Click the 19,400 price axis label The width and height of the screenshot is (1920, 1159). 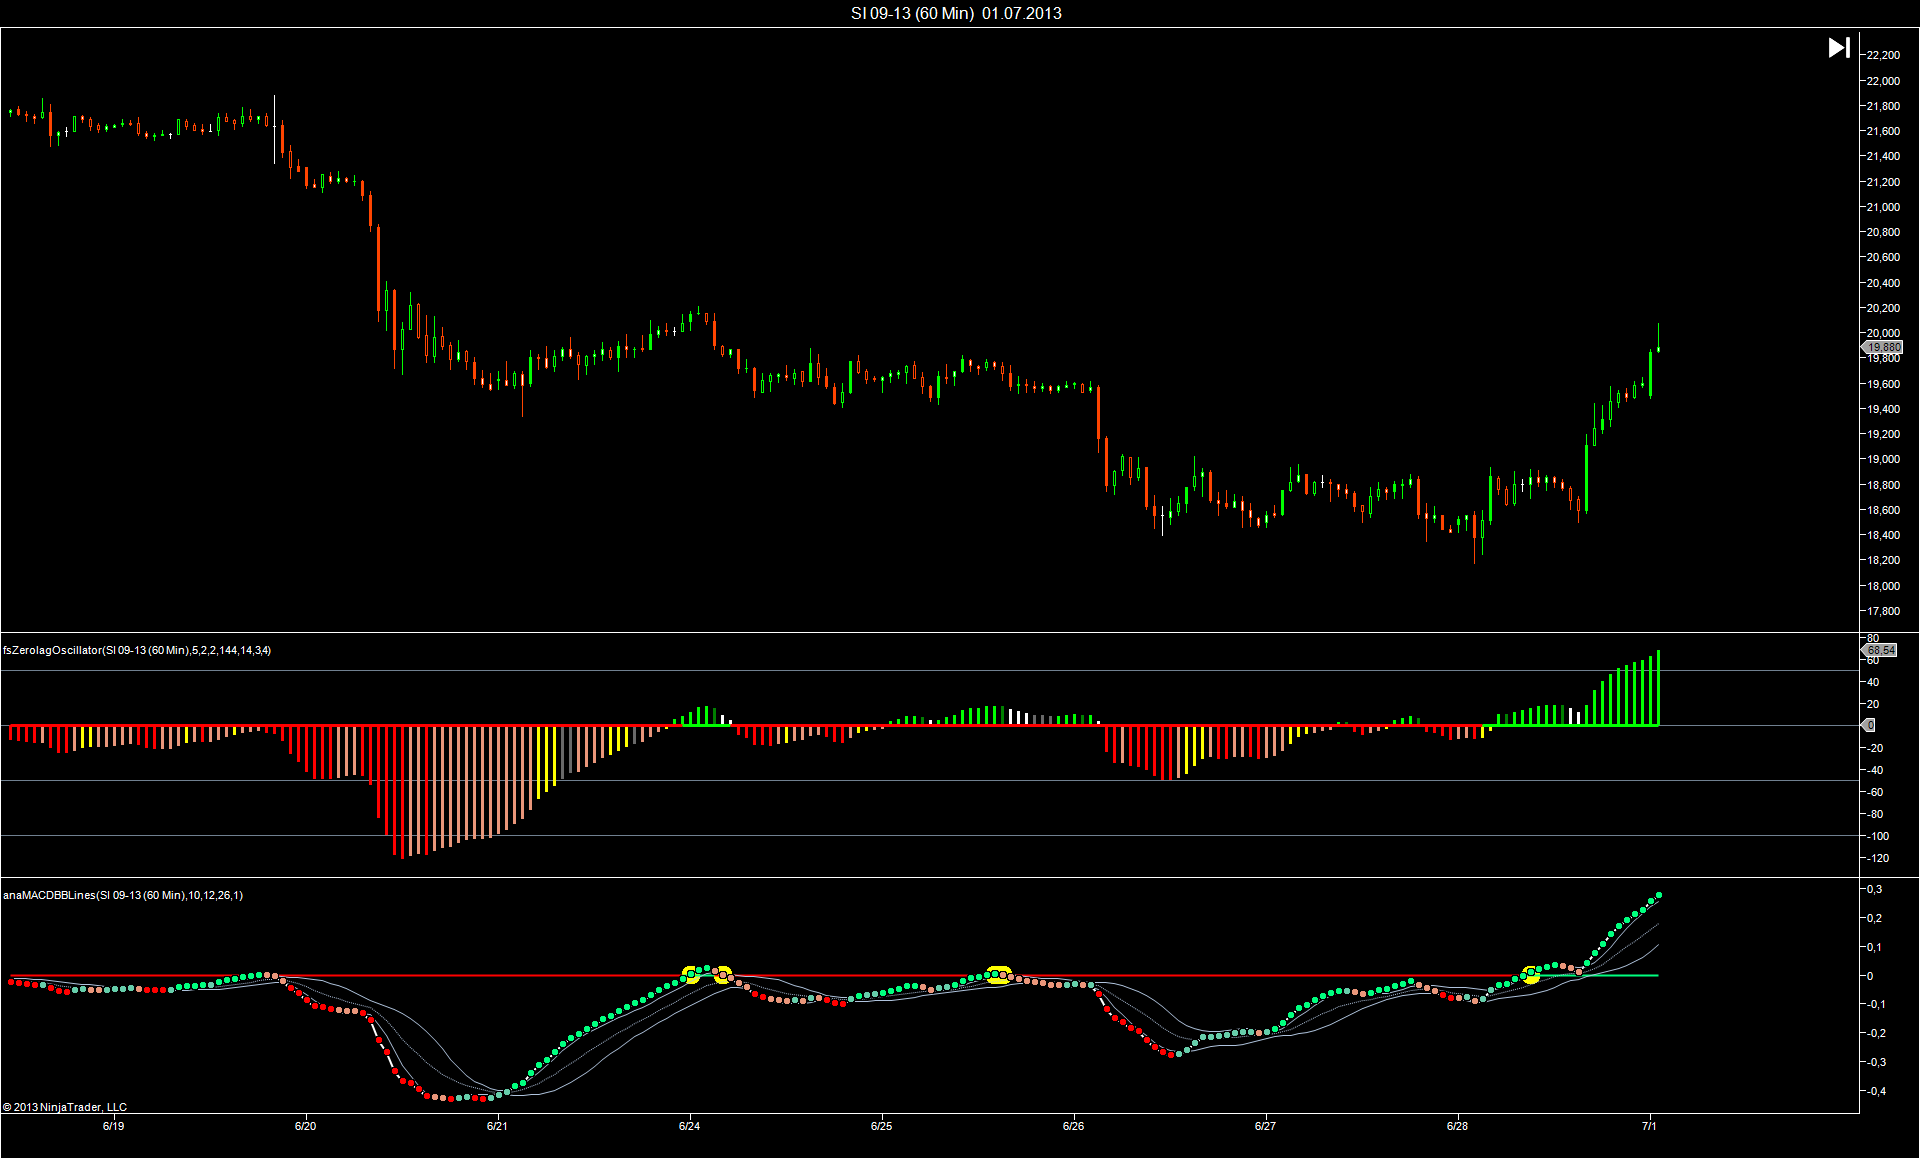pyautogui.click(x=1883, y=409)
